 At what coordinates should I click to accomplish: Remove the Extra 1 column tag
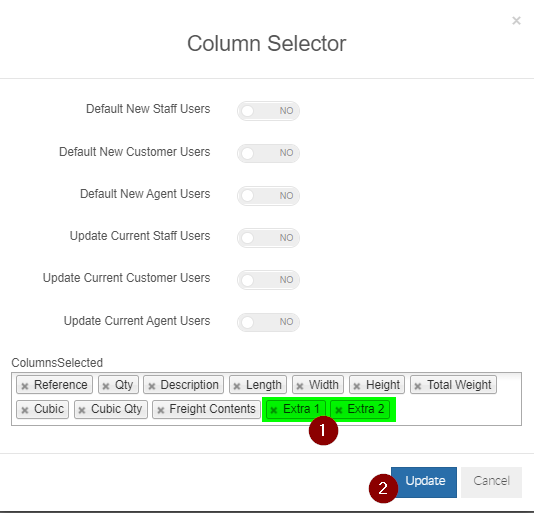point(274,410)
